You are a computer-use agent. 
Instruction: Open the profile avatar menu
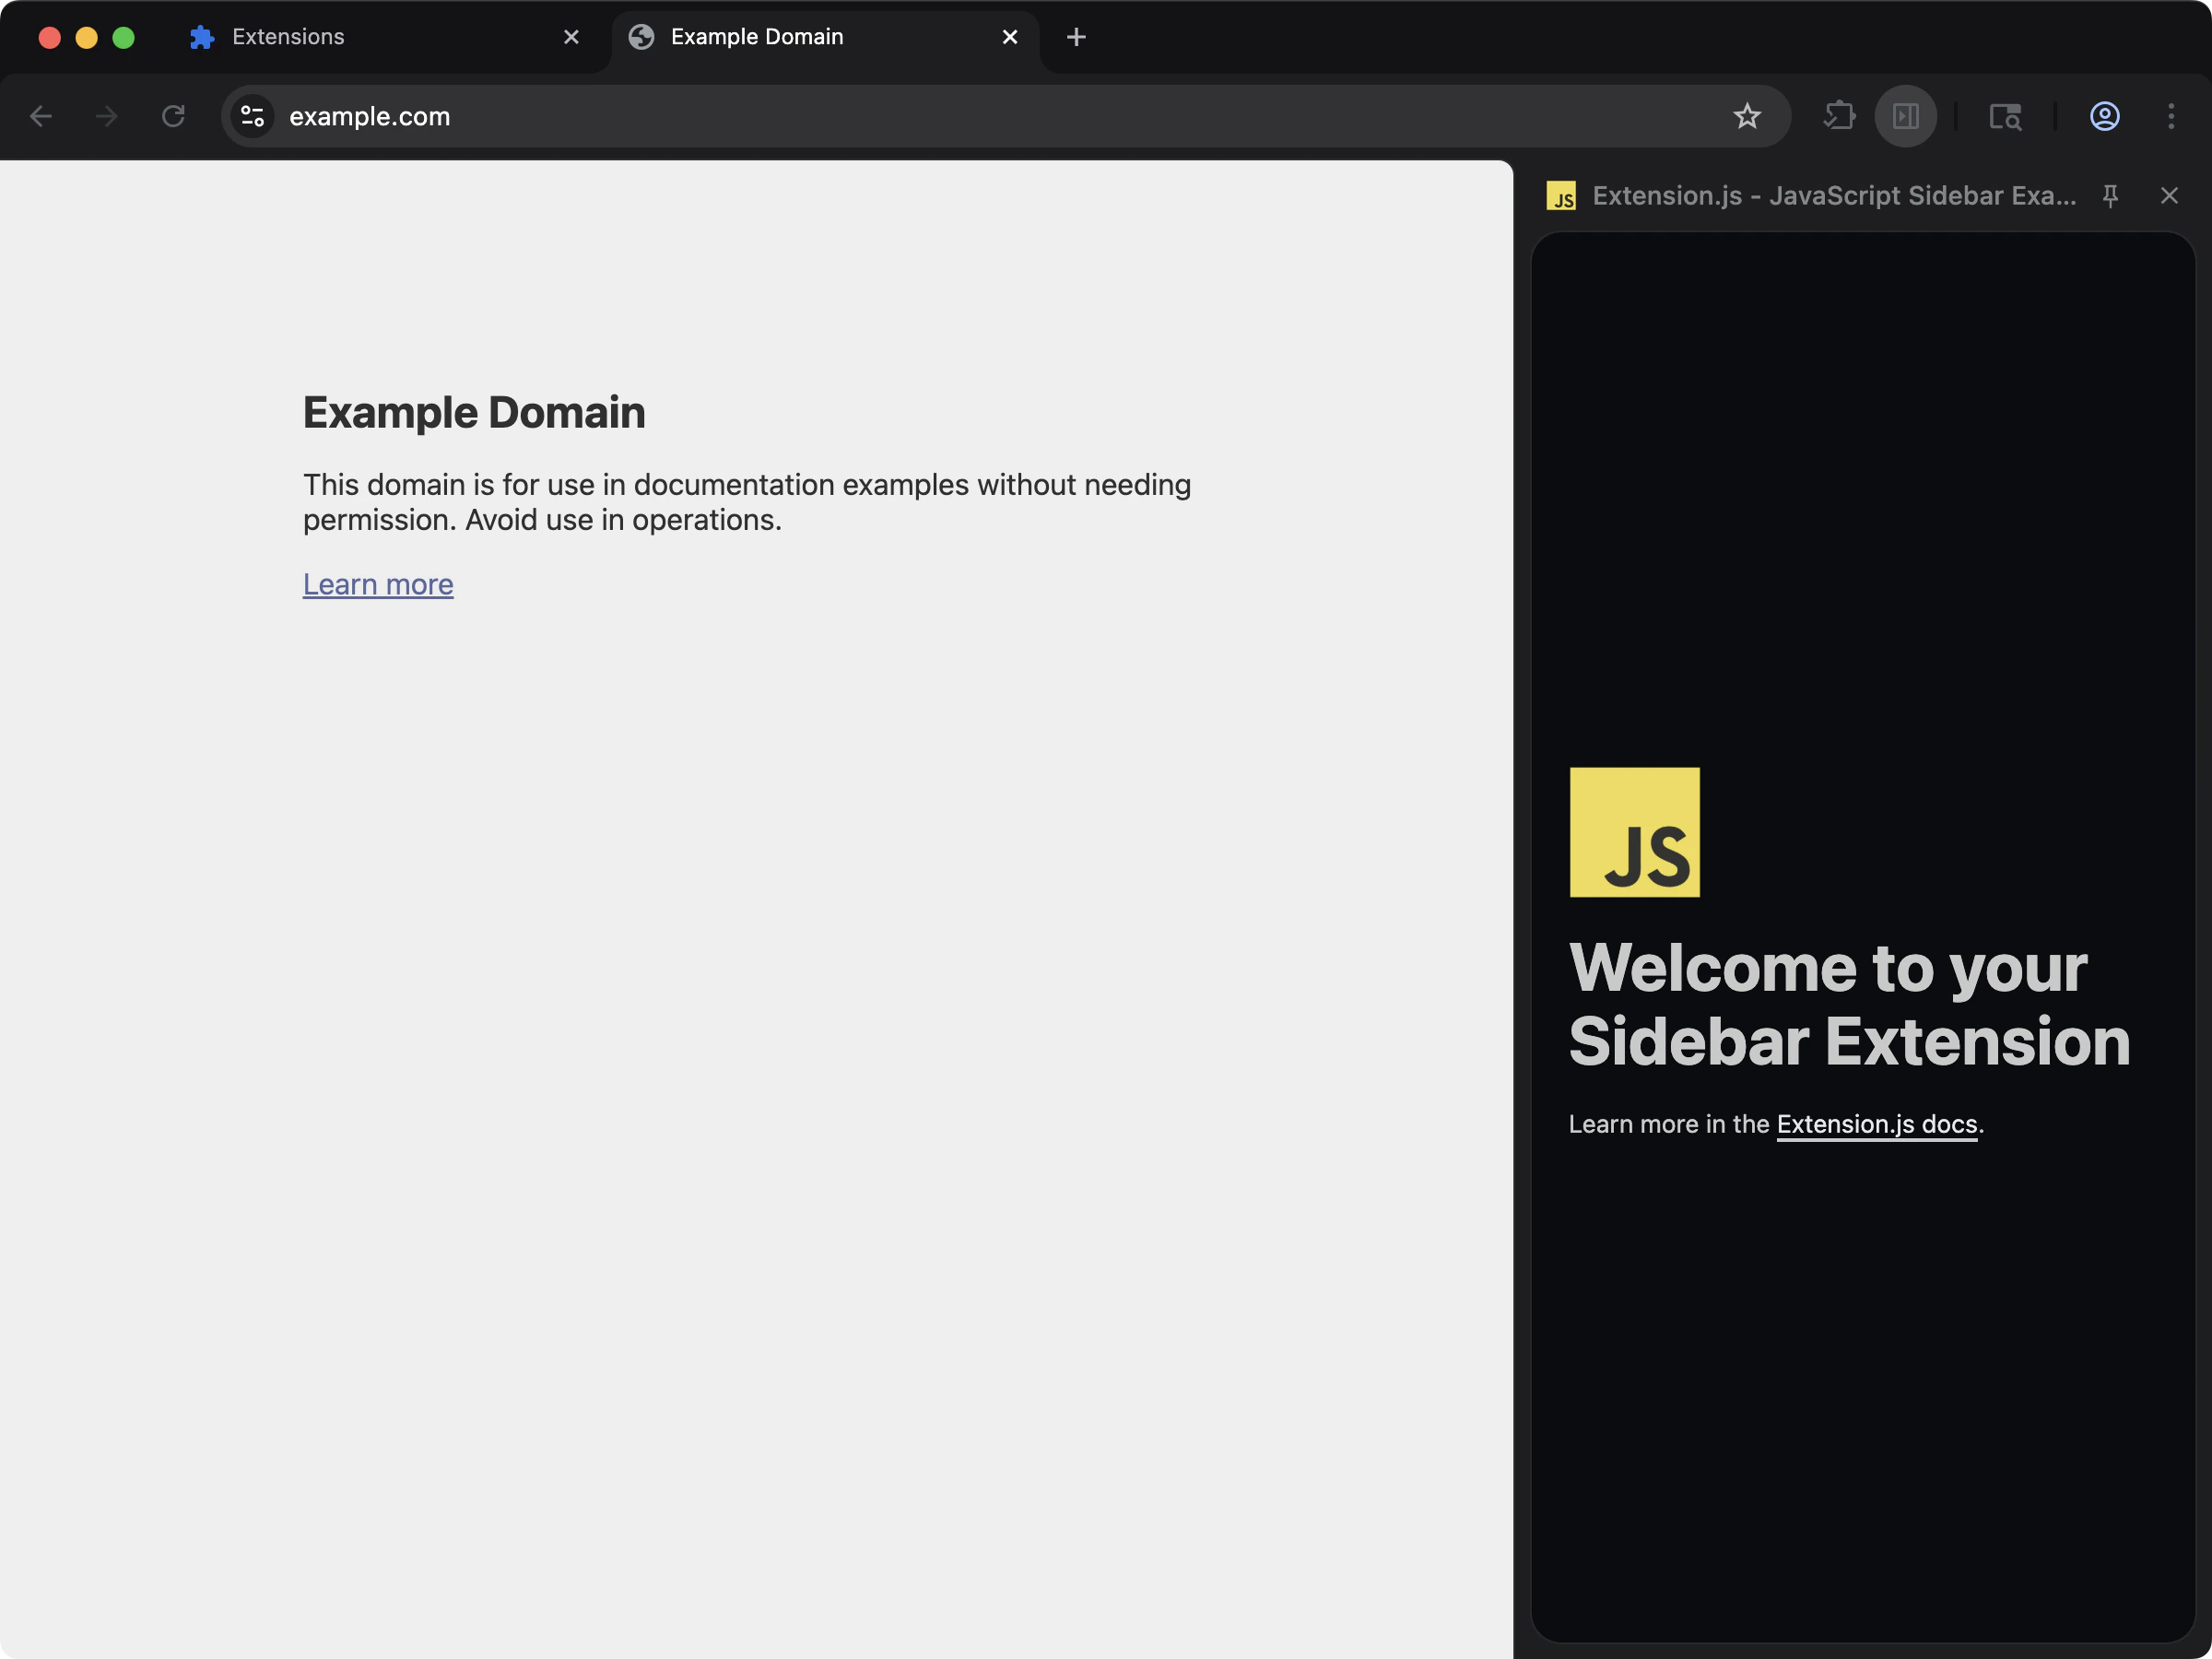(2104, 116)
